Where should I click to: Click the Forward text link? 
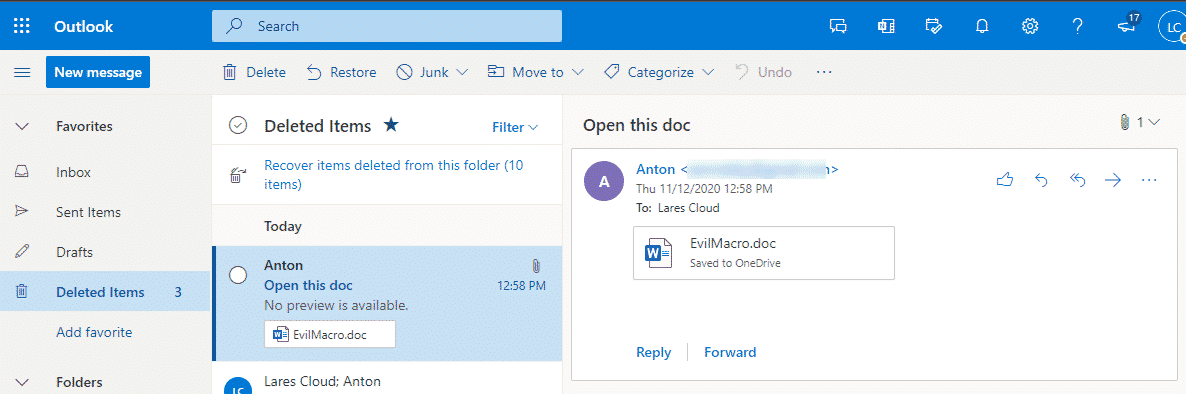coord(730,352)
